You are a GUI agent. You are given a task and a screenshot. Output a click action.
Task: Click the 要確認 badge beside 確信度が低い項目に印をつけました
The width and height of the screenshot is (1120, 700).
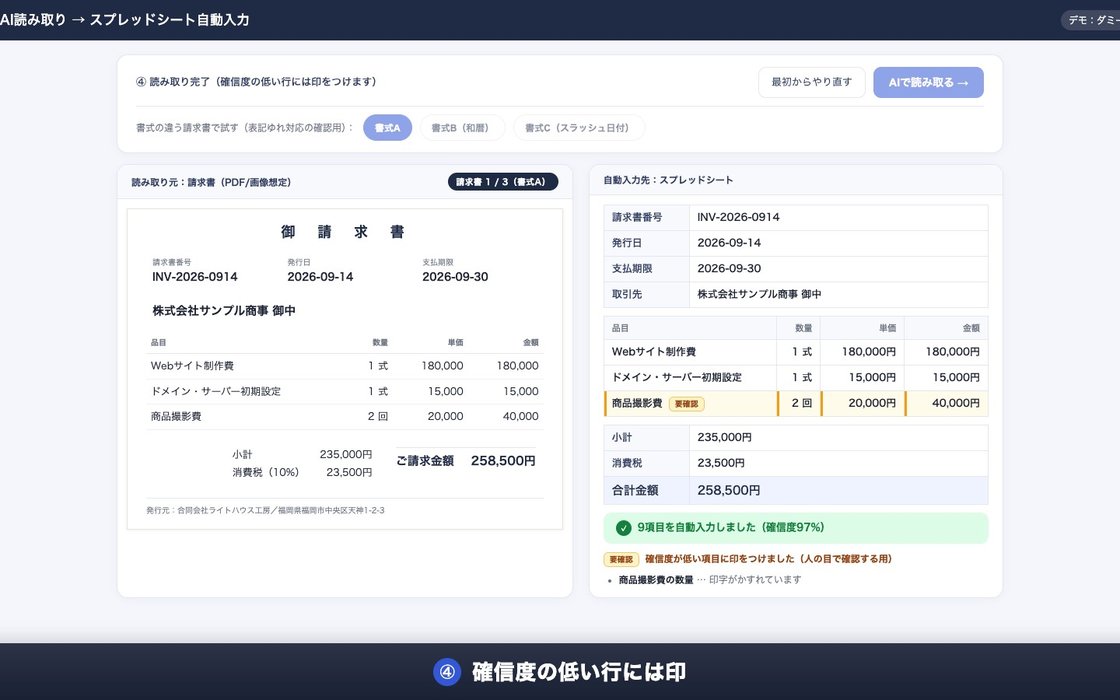coord(621,559)
